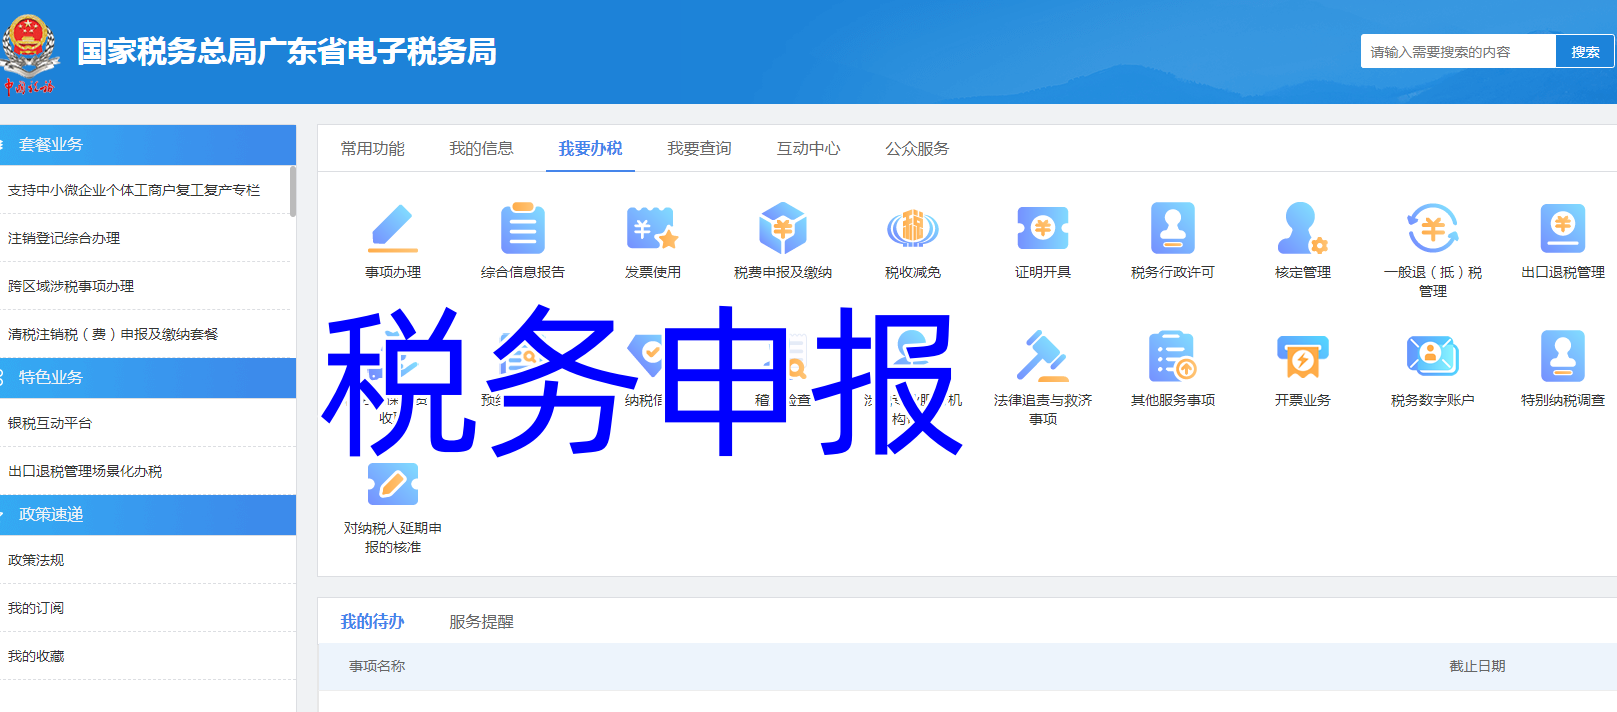Open the 税务行政许可 icon
1617x712 pixels.
click(x=1173, y=229)
